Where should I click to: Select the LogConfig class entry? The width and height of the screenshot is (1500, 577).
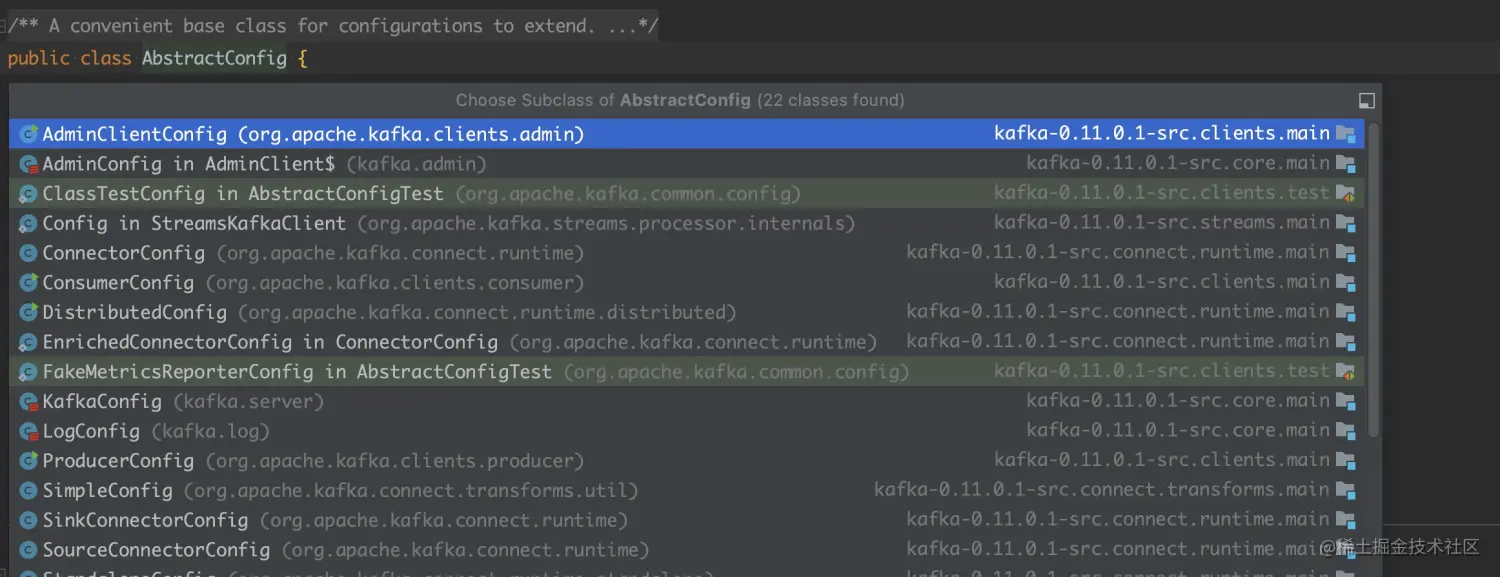pos(687,431)
